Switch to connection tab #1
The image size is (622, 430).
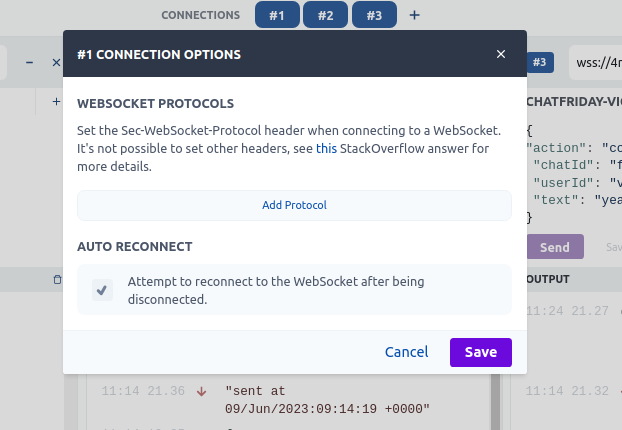point(277,15)
